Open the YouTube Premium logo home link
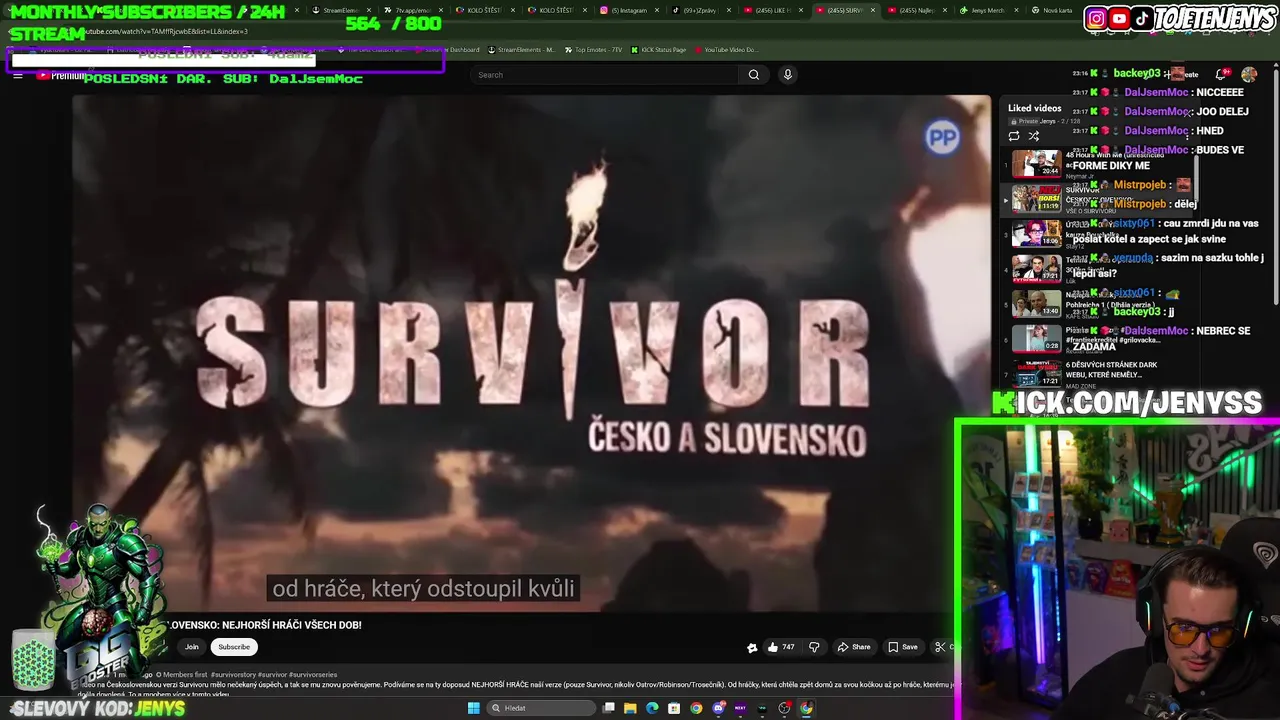Screen dimensions: 1280x720 click(x=60, y=76)
